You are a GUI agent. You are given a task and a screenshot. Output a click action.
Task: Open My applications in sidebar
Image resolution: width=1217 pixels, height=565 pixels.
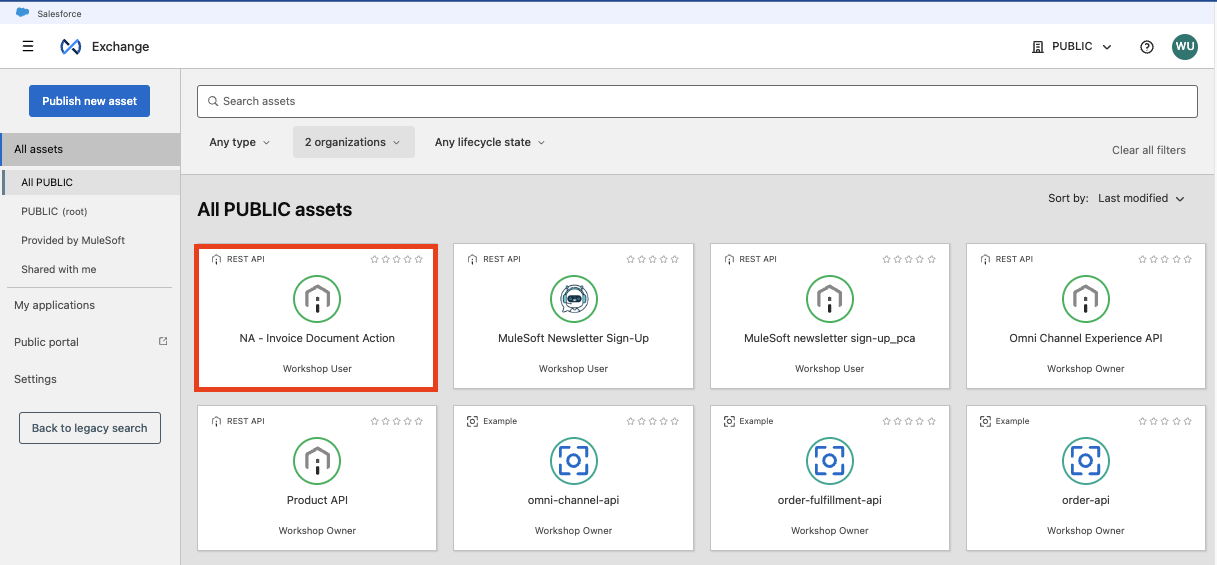54,305
